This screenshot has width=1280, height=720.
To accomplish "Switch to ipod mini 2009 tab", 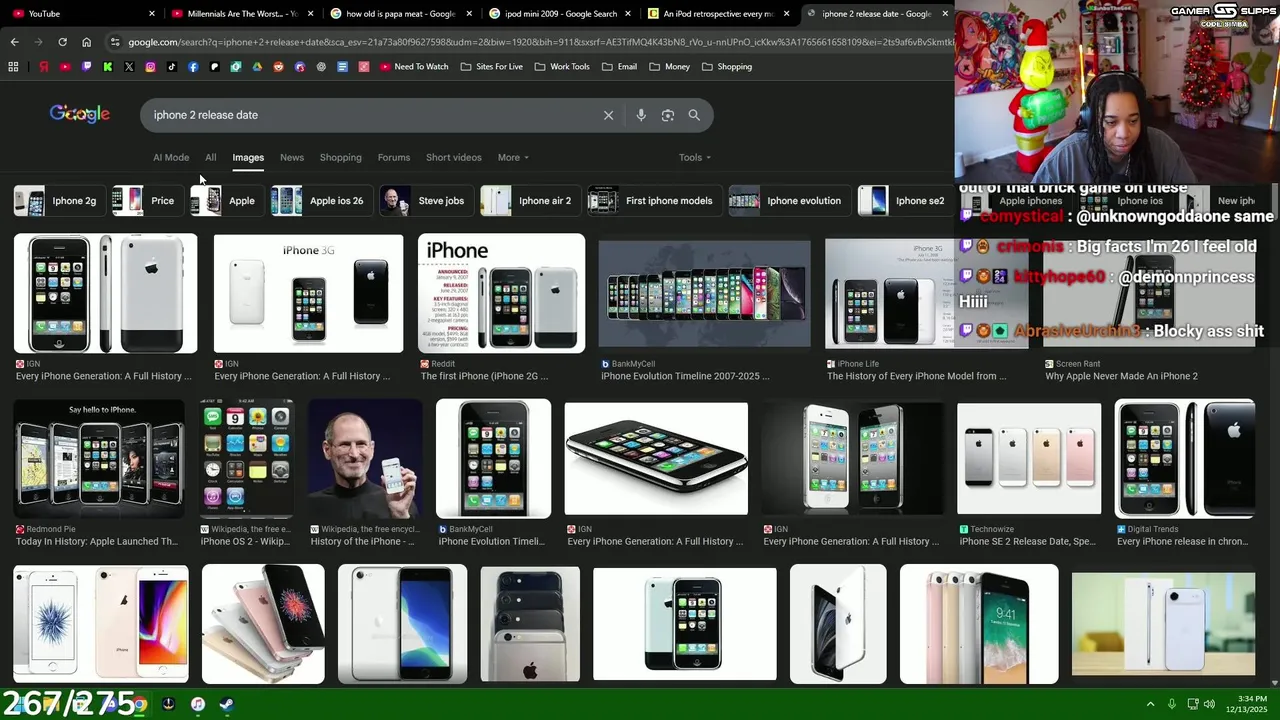I will (x=560, y=14).
